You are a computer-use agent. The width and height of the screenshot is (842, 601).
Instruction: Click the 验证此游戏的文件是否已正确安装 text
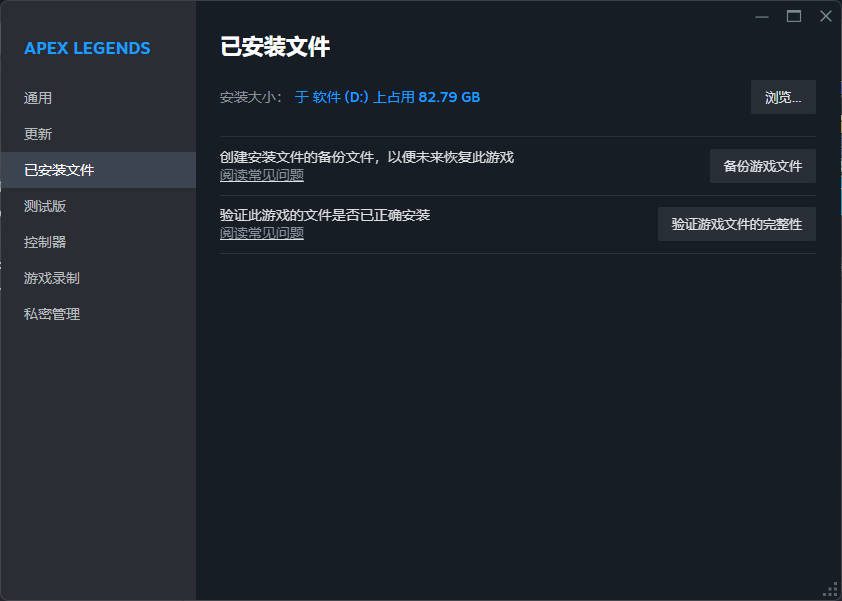325,215
